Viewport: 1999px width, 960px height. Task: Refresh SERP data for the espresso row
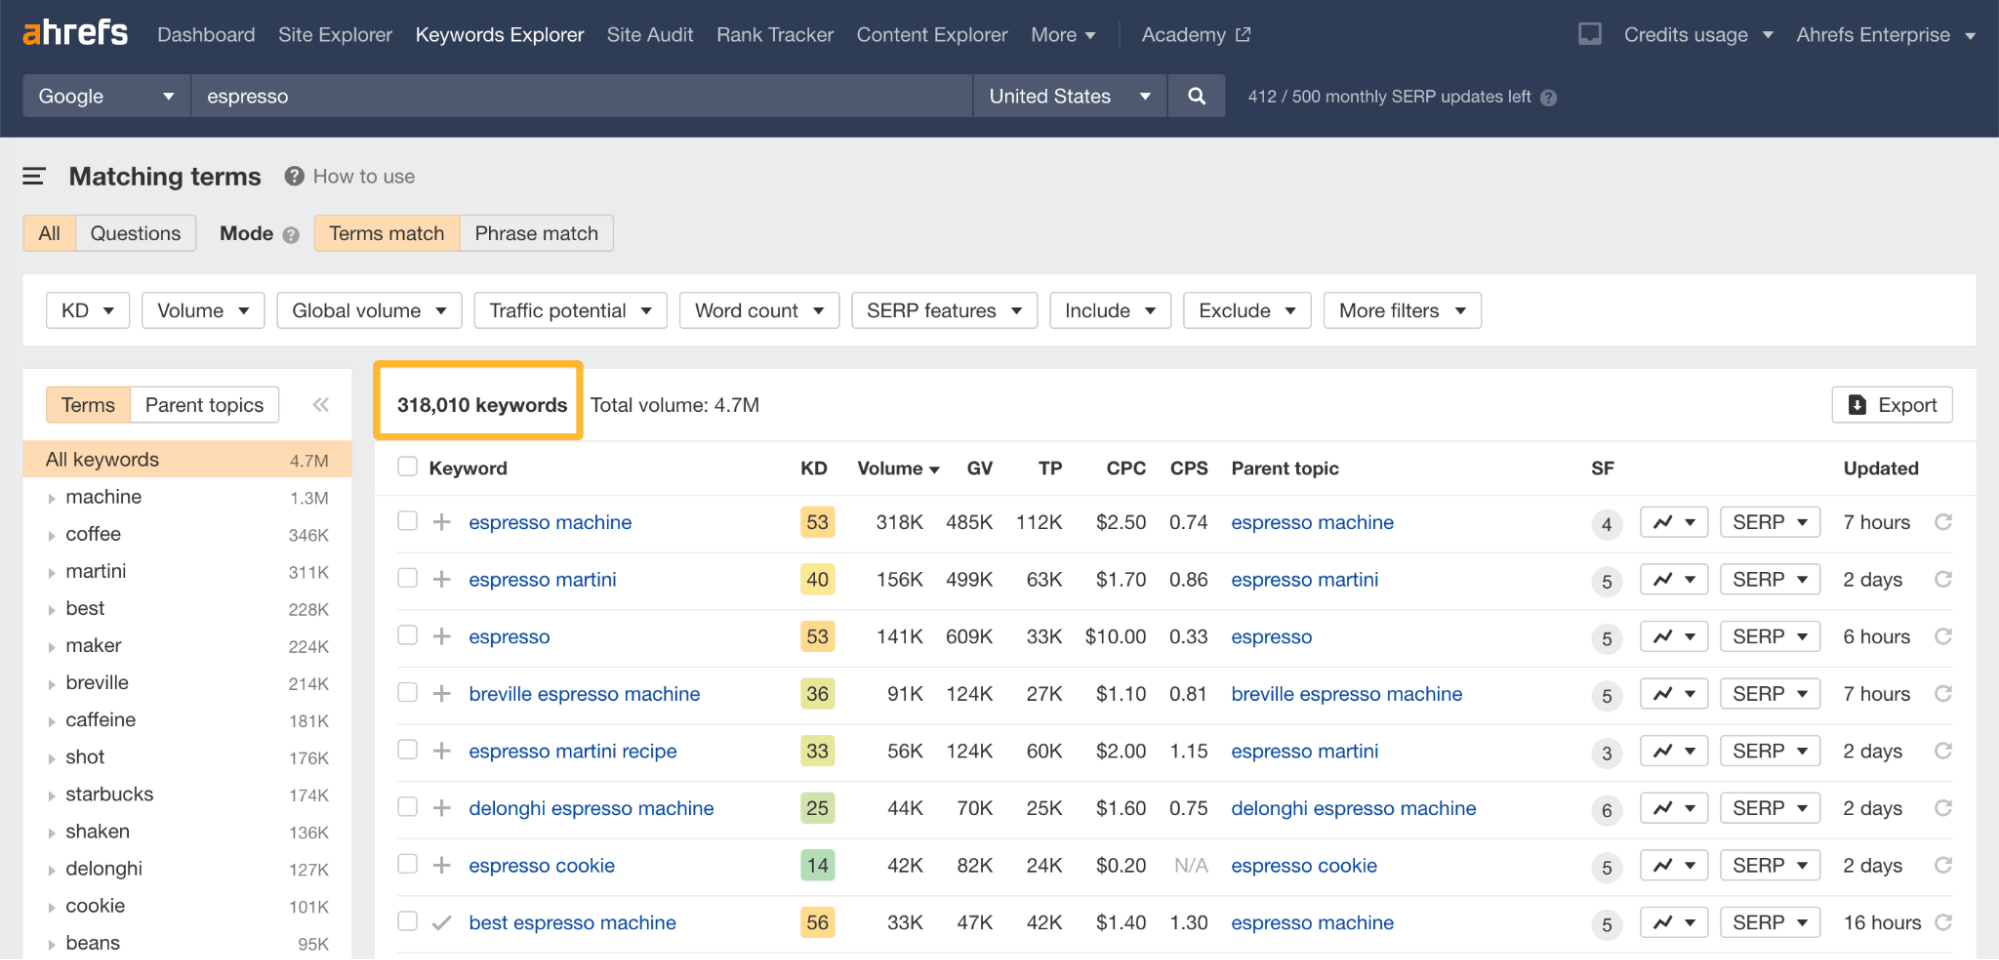pyautogui.click(x=1944, y=636)
